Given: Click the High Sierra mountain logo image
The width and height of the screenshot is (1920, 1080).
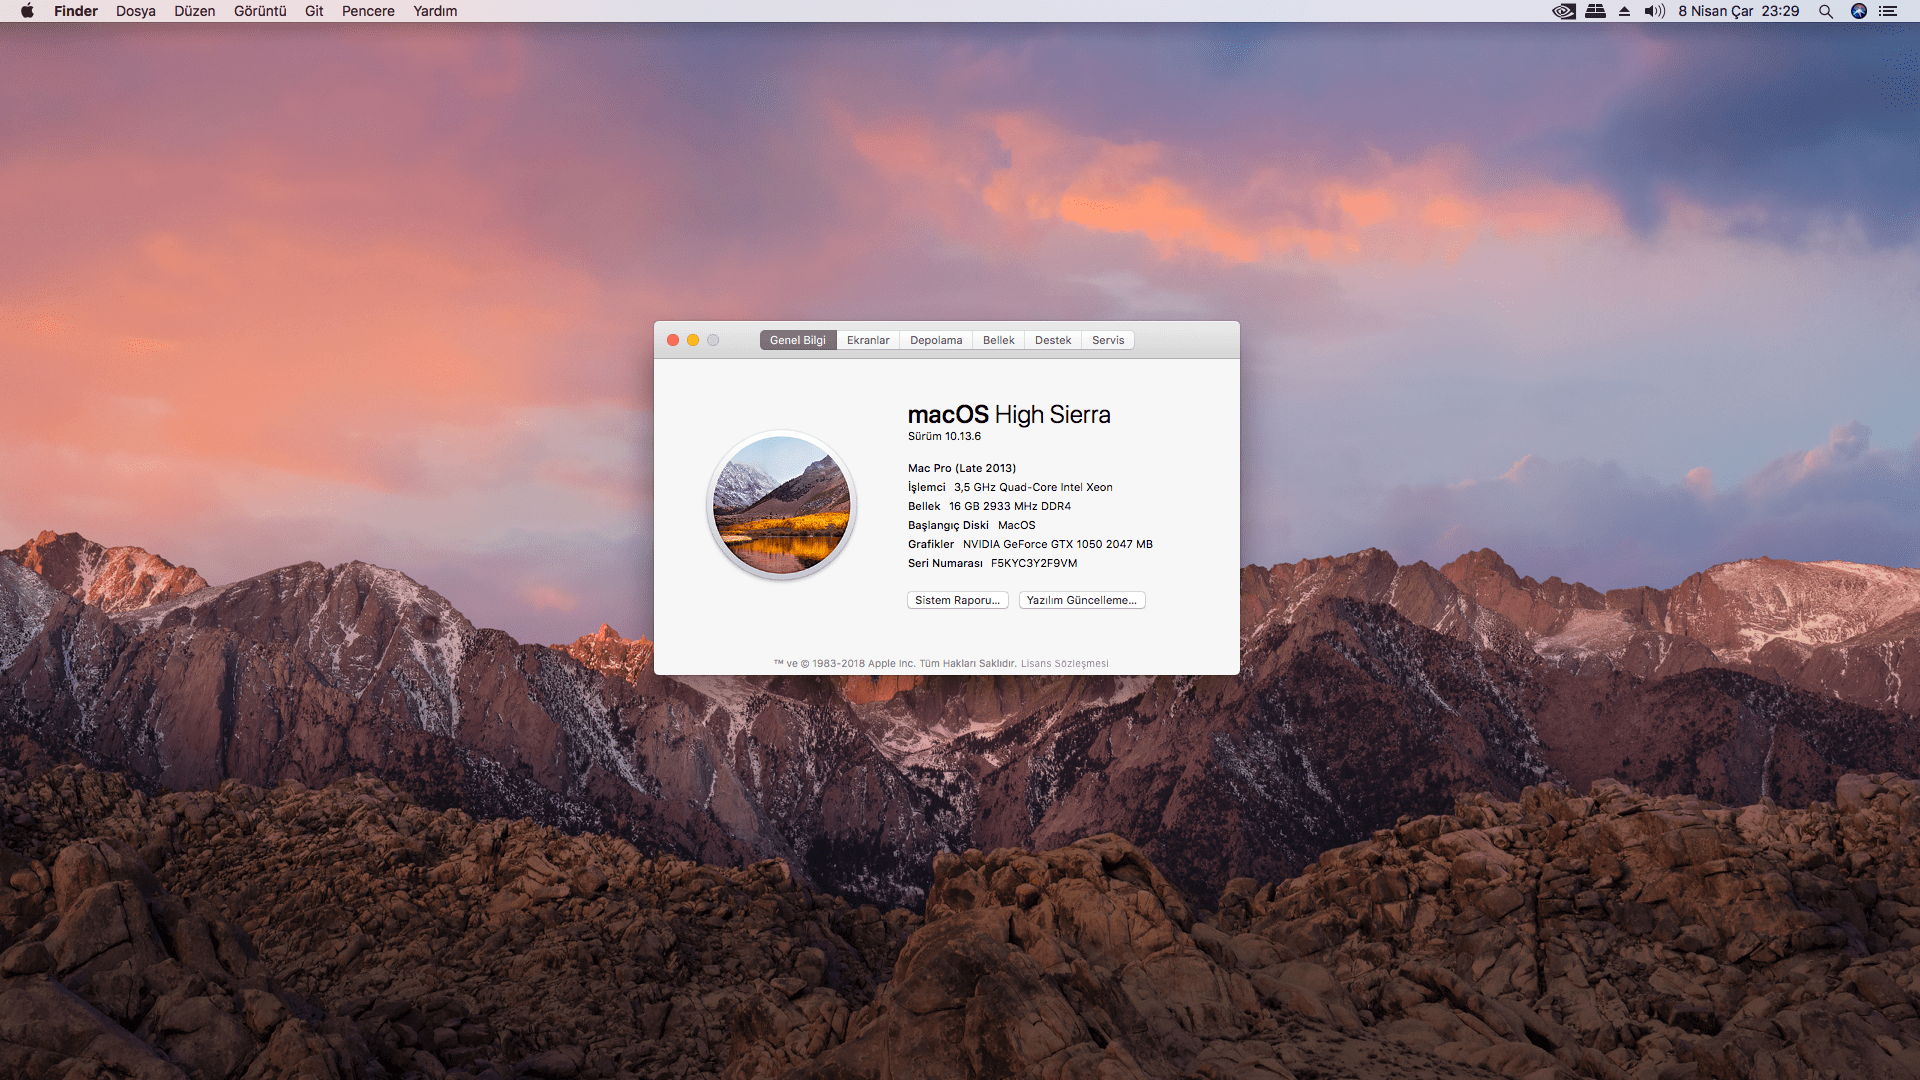Looking at the screenshot, I should pyautogui.click(x=781, y=505).
